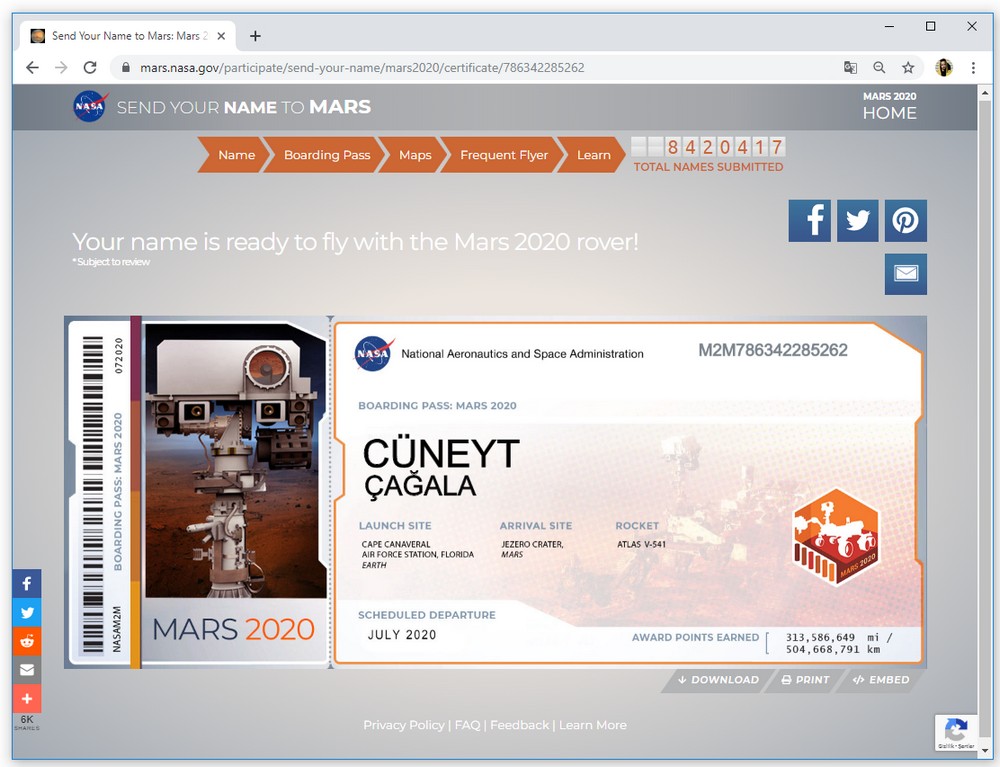Email boarding pass using envelope icon
This screenshot has width=1000, height=767.
tap(905, 274)
